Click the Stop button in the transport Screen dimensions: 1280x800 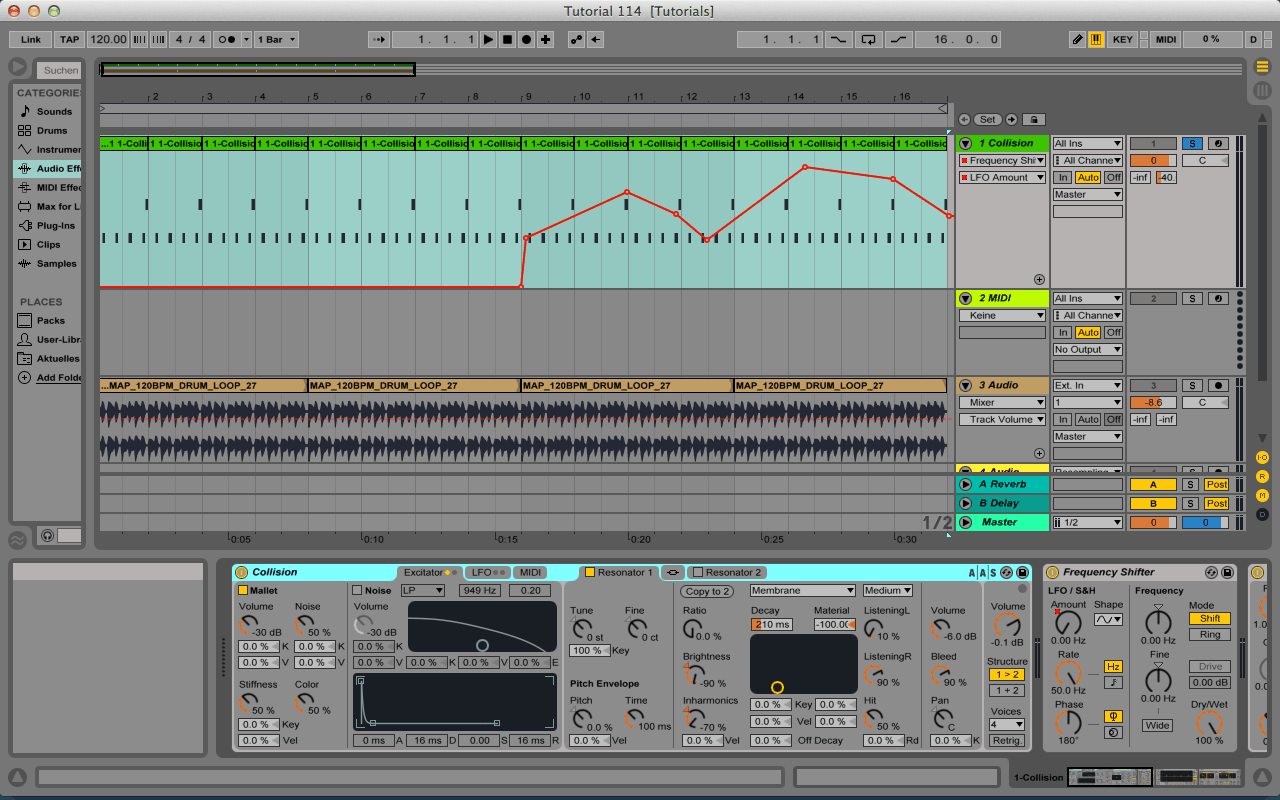[x=507, y=40]
